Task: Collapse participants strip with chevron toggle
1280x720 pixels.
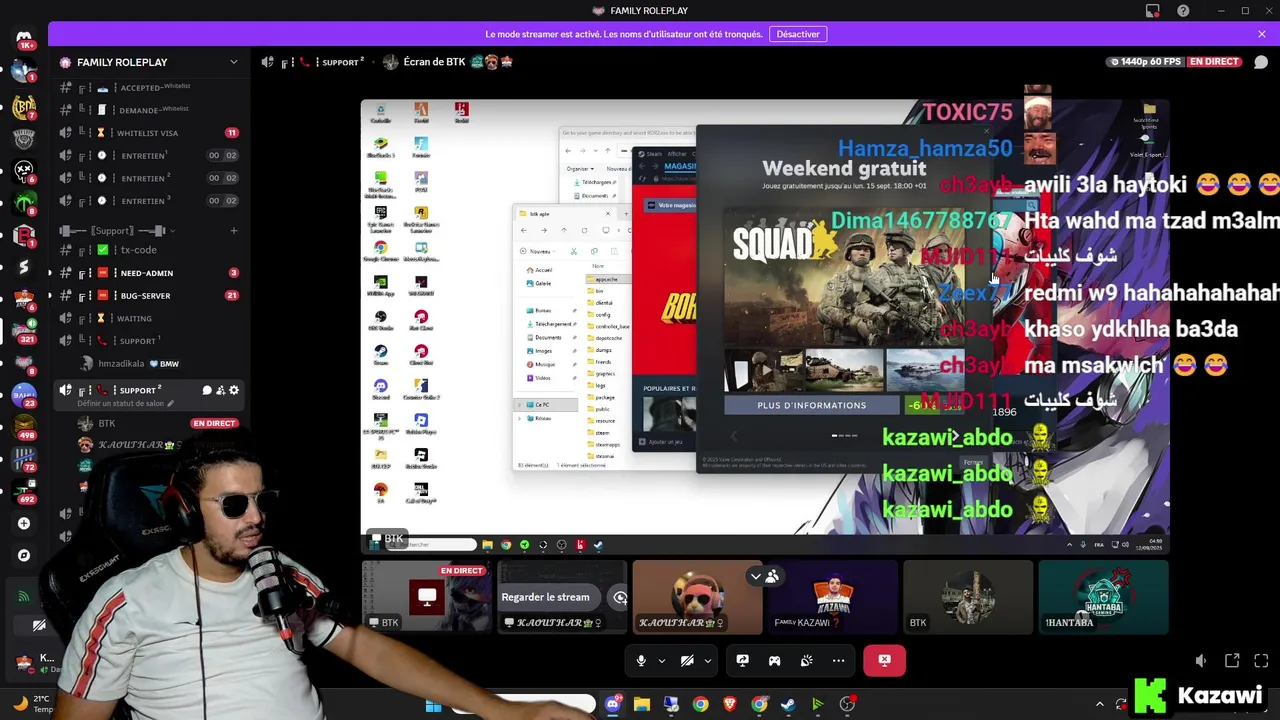Action: (x=756, y=577)
